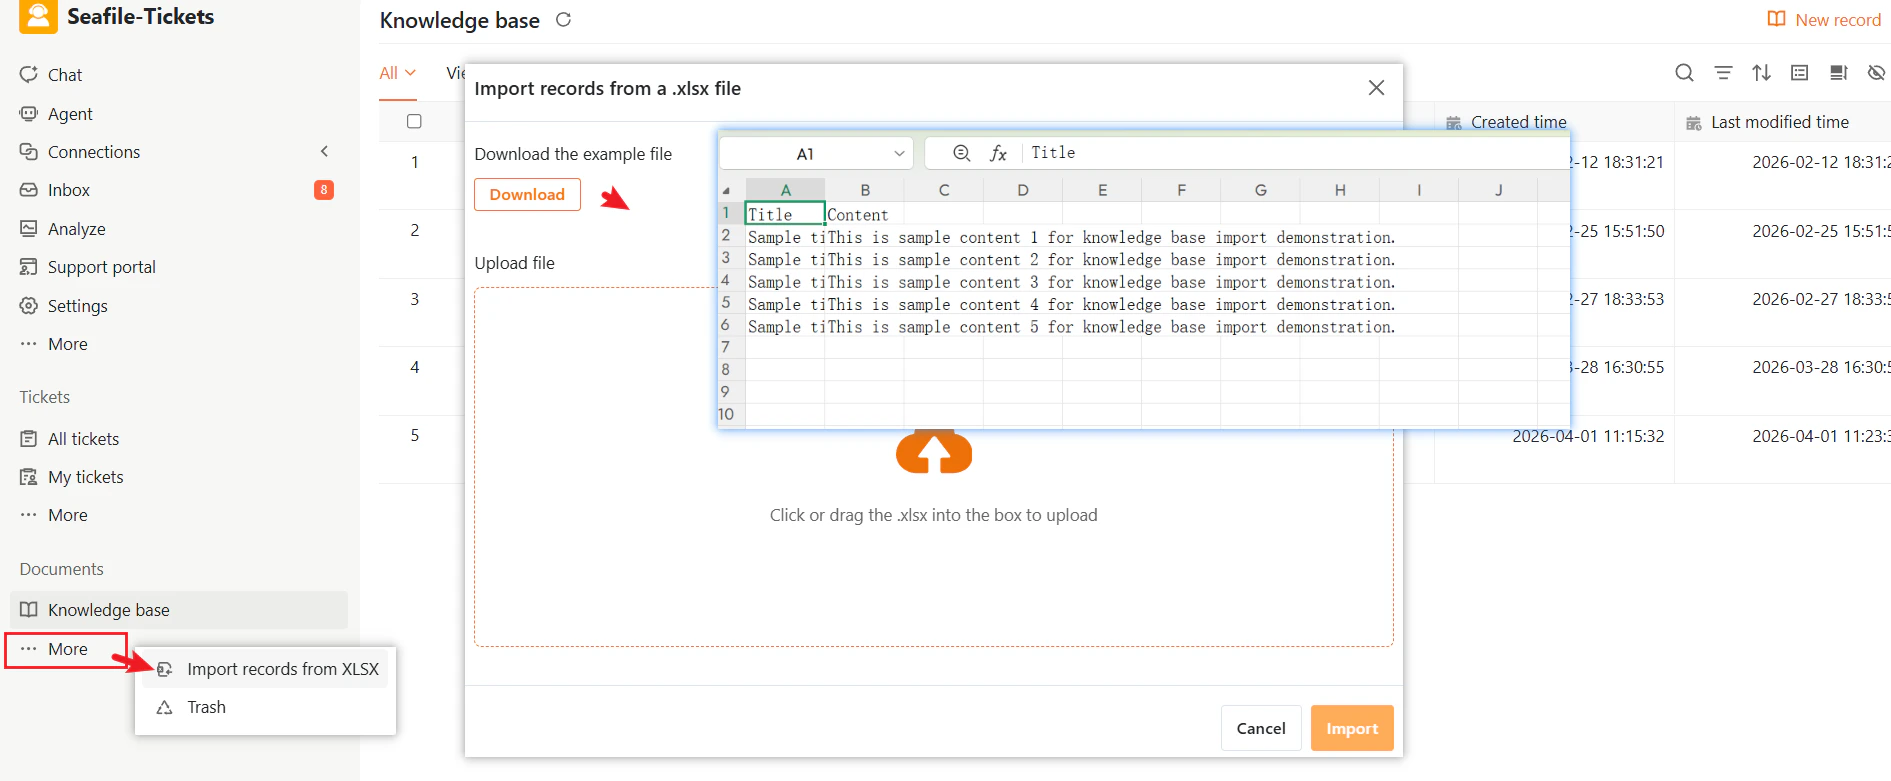Click the Upload file label

(514, 263)
